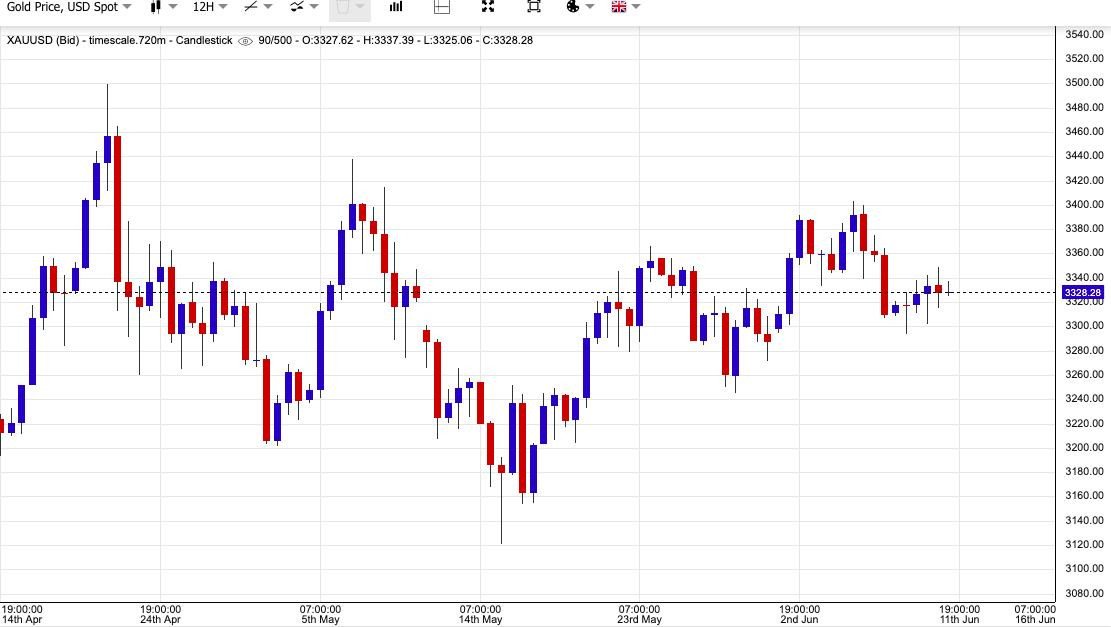Click the 14th May date on time axis
The height and width of the screenshot is (627, 1111).
point(480,619)
